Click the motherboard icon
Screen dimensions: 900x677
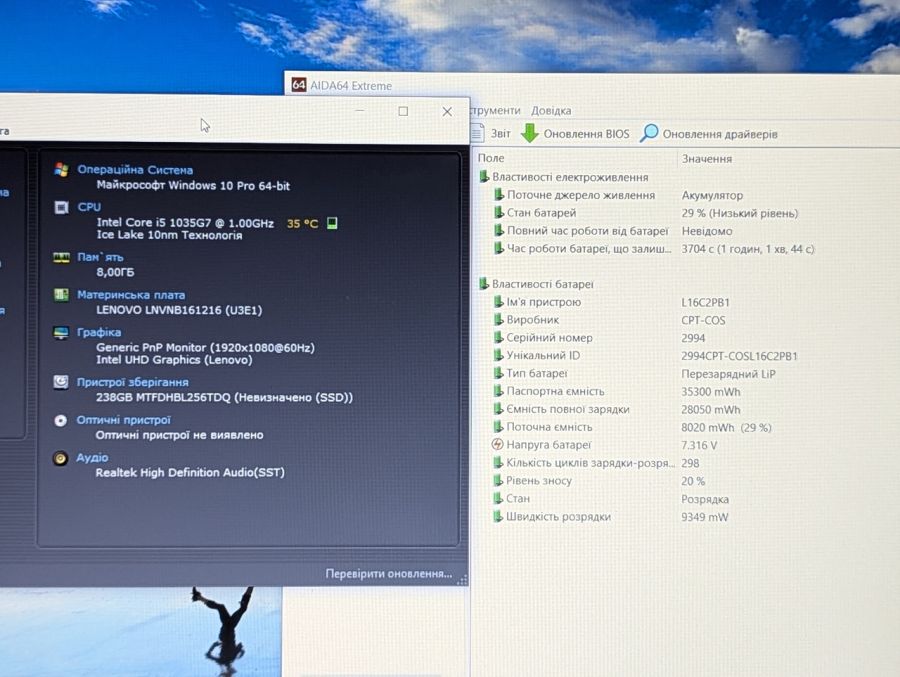61,295
